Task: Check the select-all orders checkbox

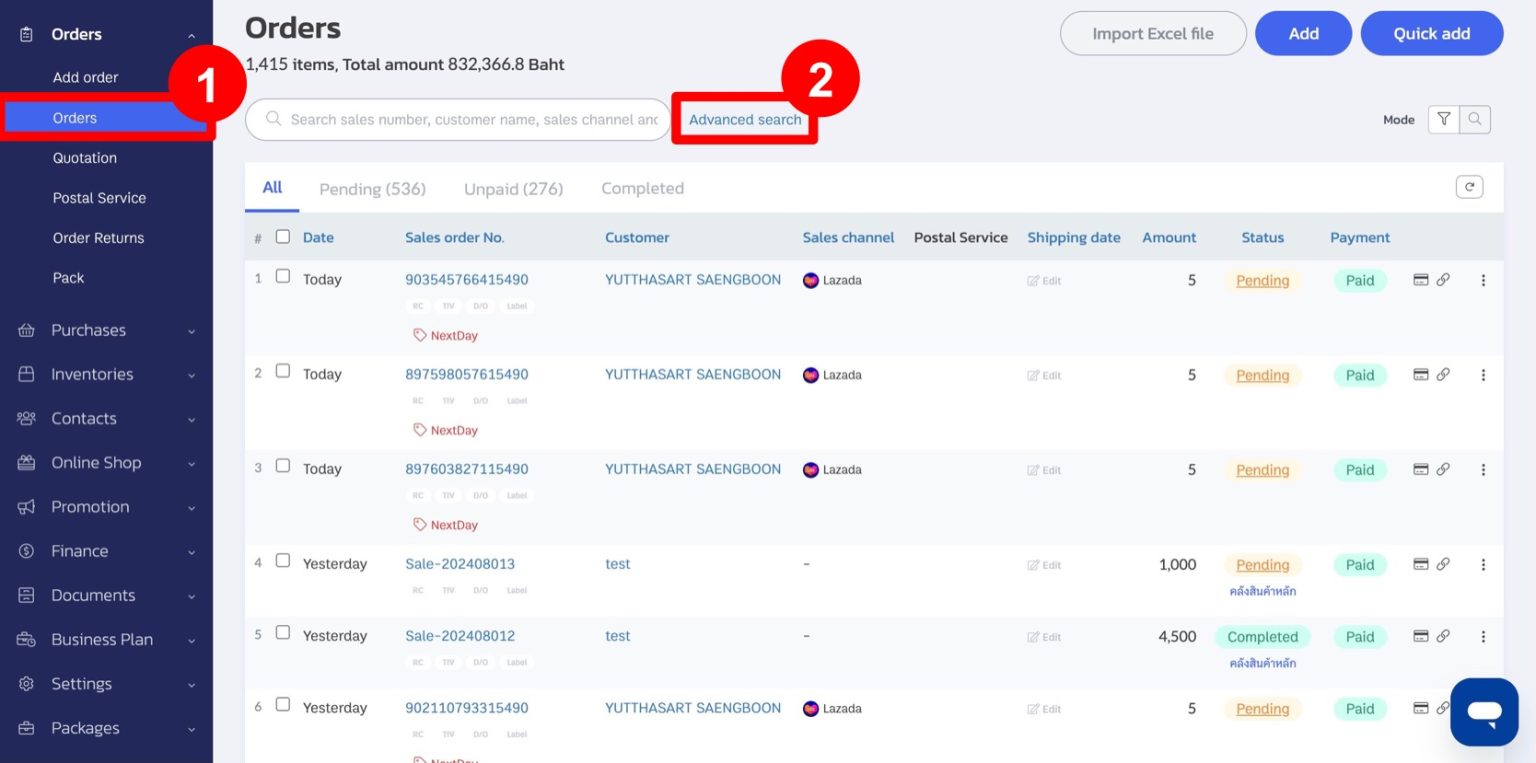Action: (x=283, y=237)
